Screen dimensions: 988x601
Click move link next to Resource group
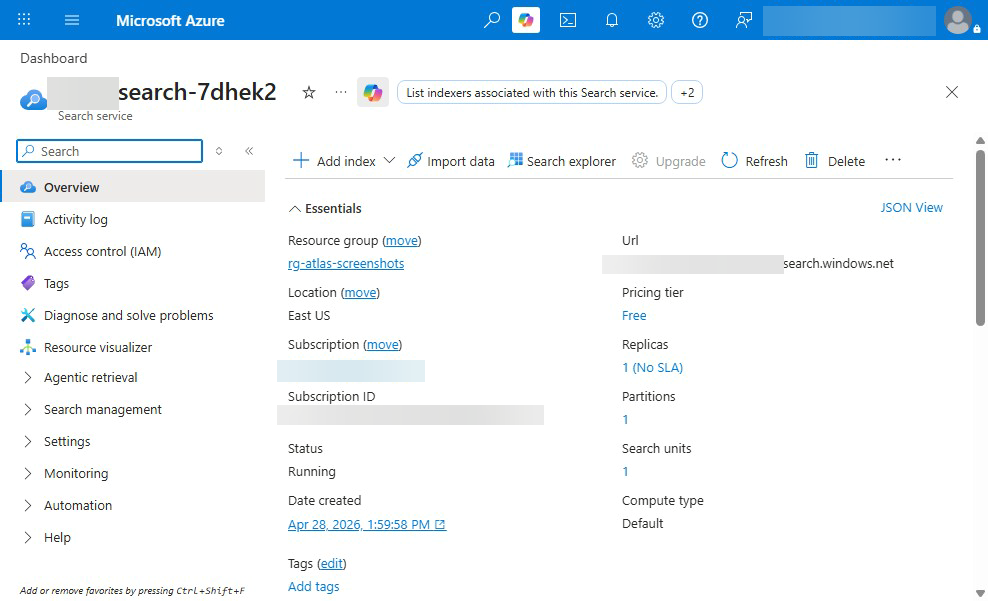pos(401,241)
